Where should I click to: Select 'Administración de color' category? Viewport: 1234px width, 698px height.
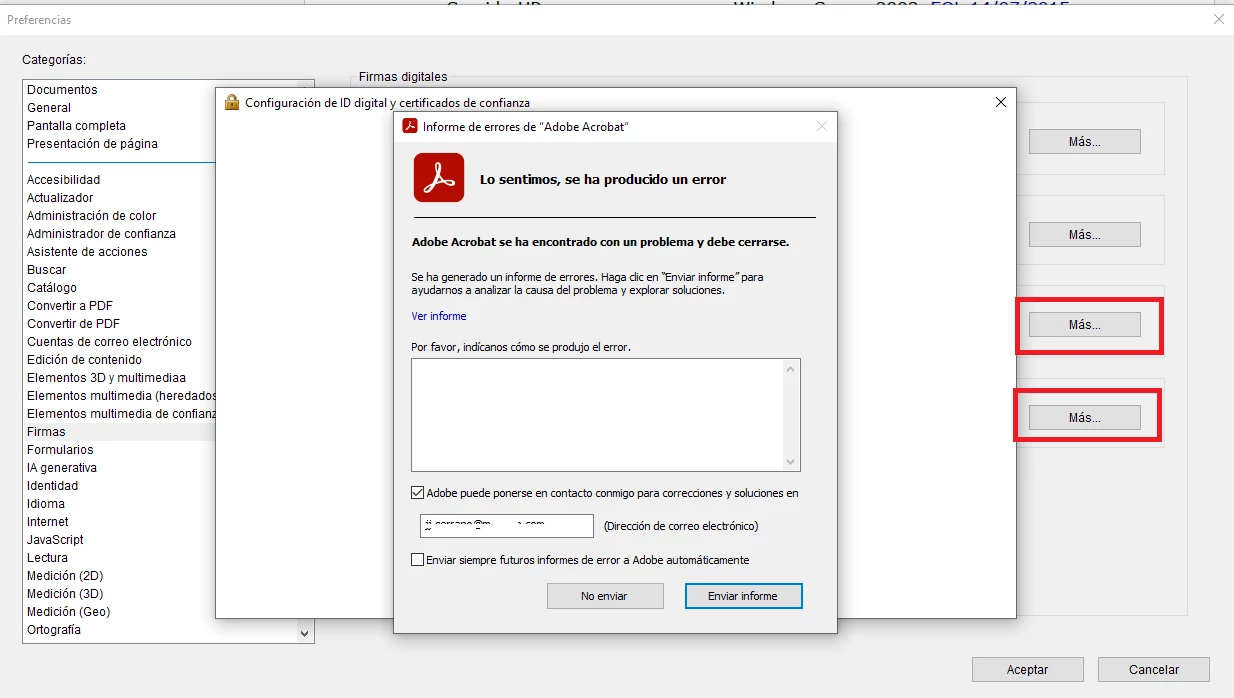point(91,216)
